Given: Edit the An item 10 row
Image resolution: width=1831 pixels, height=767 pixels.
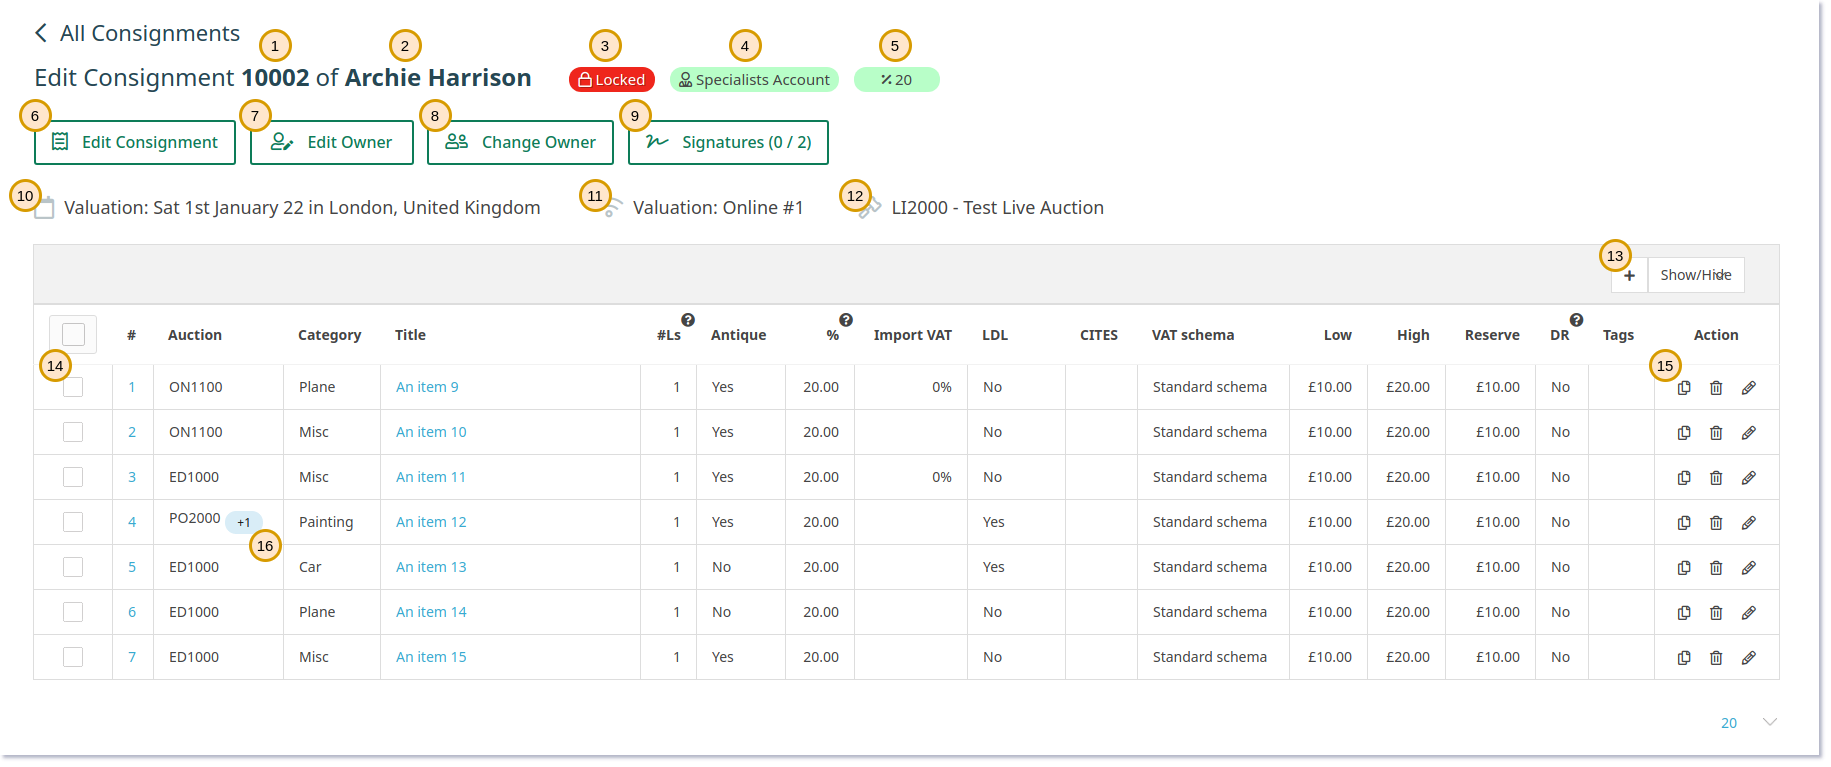Looking at the screenshot, I should click(1748, 433).
